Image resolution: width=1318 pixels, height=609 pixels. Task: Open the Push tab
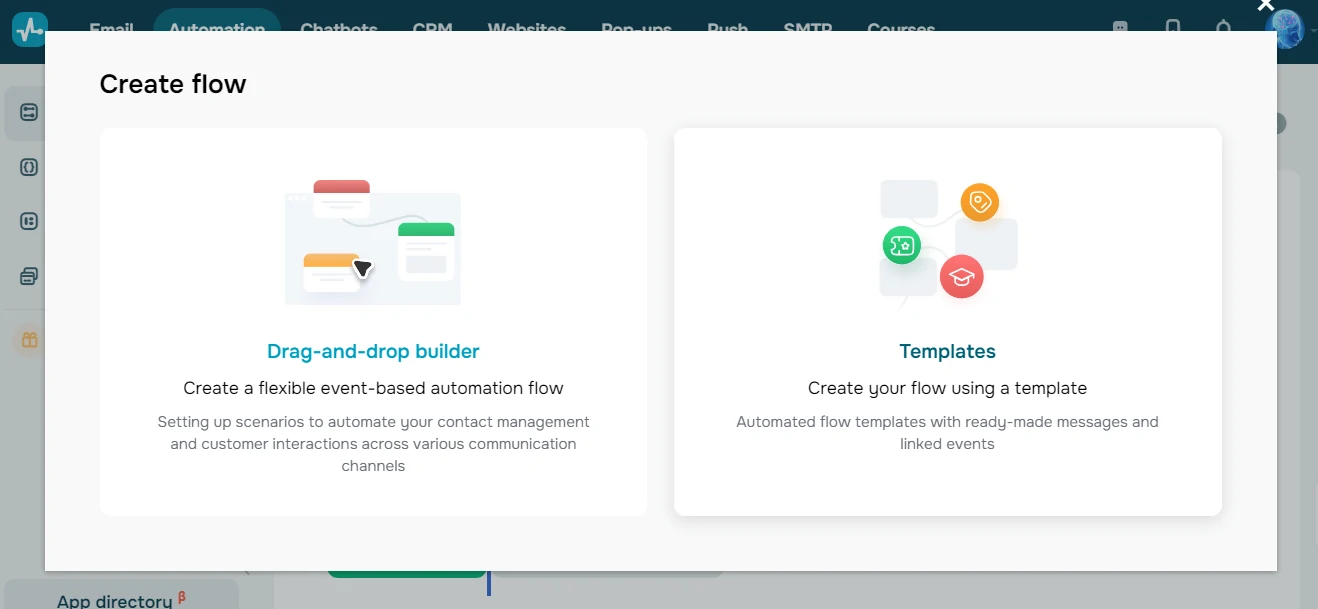(x=727, y=29)
